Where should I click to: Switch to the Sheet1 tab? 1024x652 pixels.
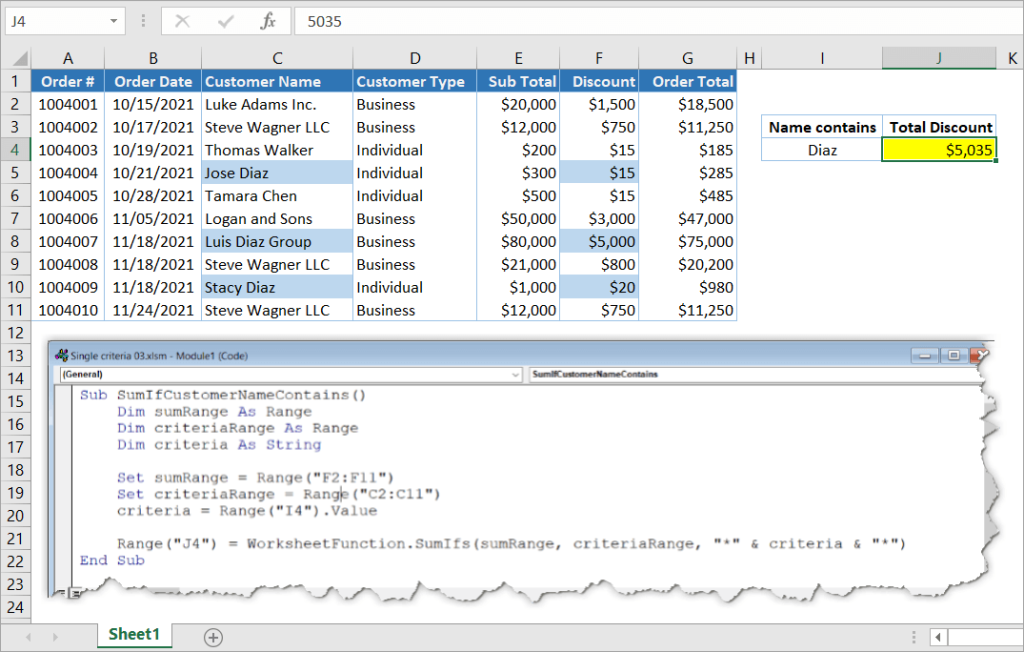(x=134, y=634)
